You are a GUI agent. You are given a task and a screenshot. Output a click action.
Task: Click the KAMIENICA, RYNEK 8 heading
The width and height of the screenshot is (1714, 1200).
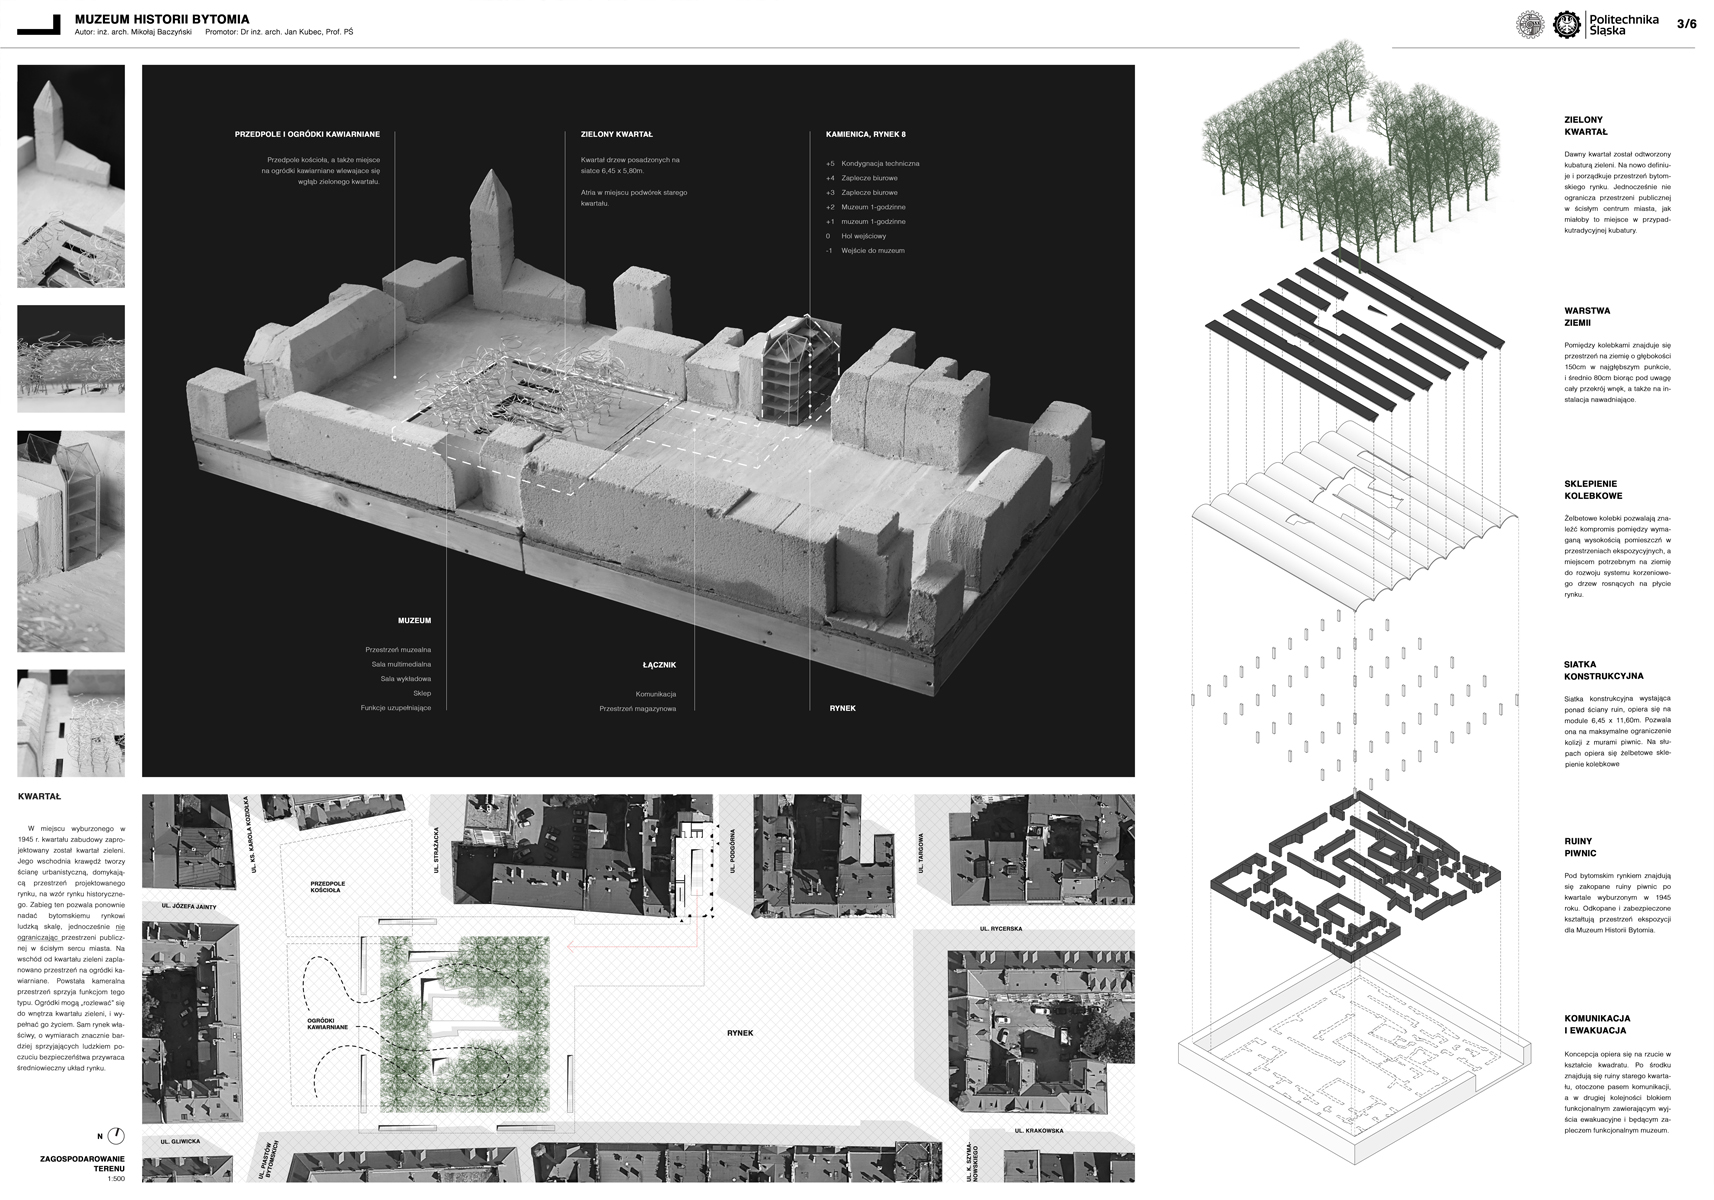(x=865, y=134)
